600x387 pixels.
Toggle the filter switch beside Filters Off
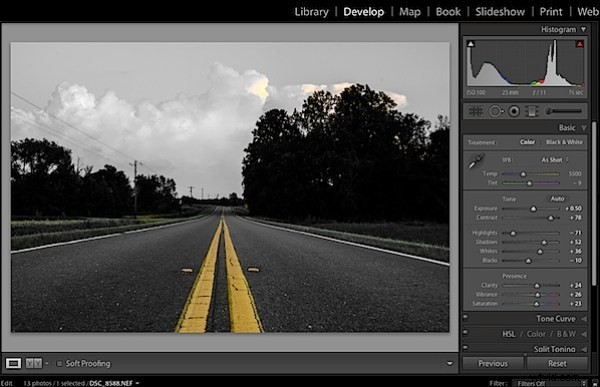point(594,383)
